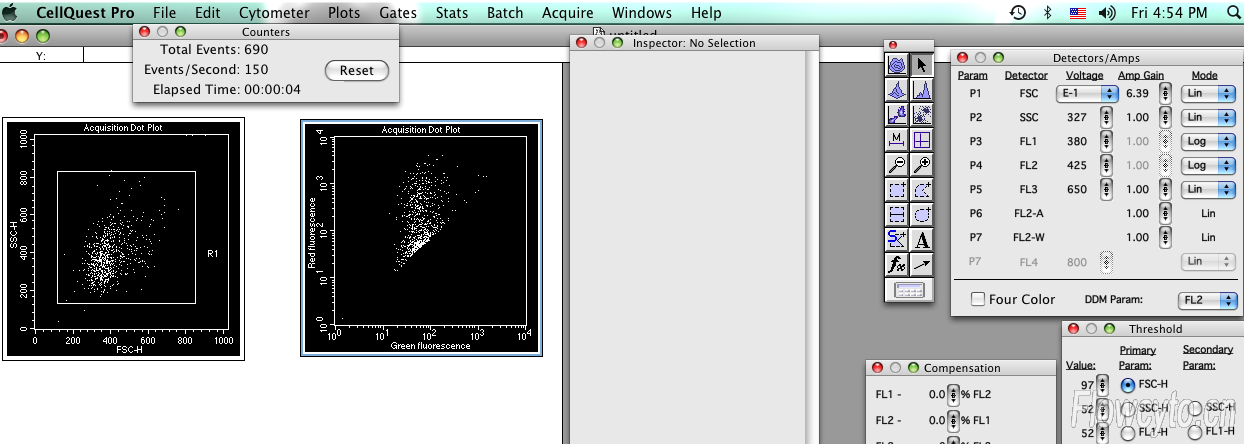Select the arrow drawing tool

click(922, 264)
